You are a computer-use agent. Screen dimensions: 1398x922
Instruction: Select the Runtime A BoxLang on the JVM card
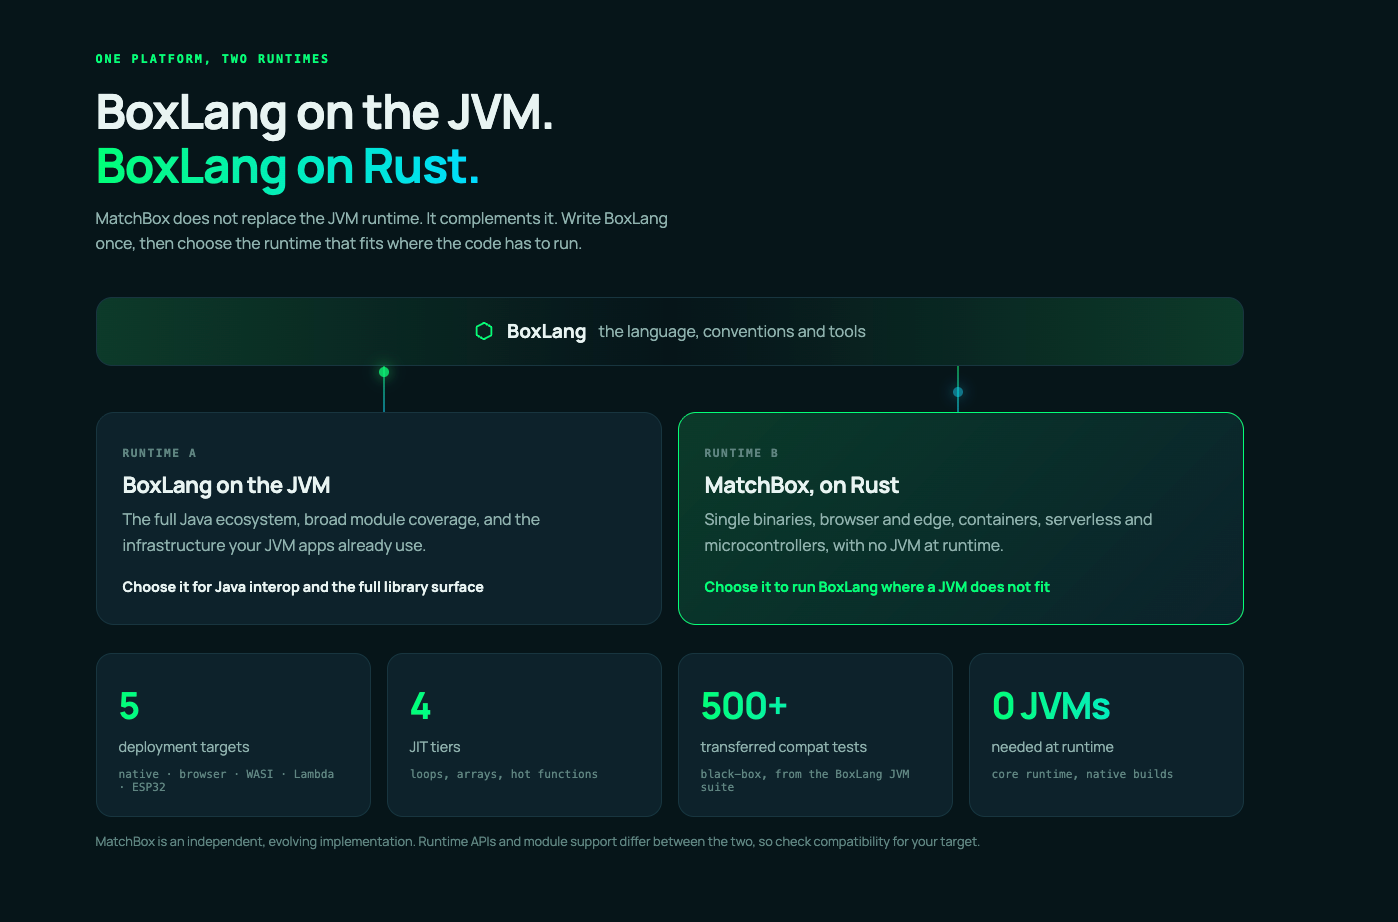pyautogui.click(x=379, y=518)
